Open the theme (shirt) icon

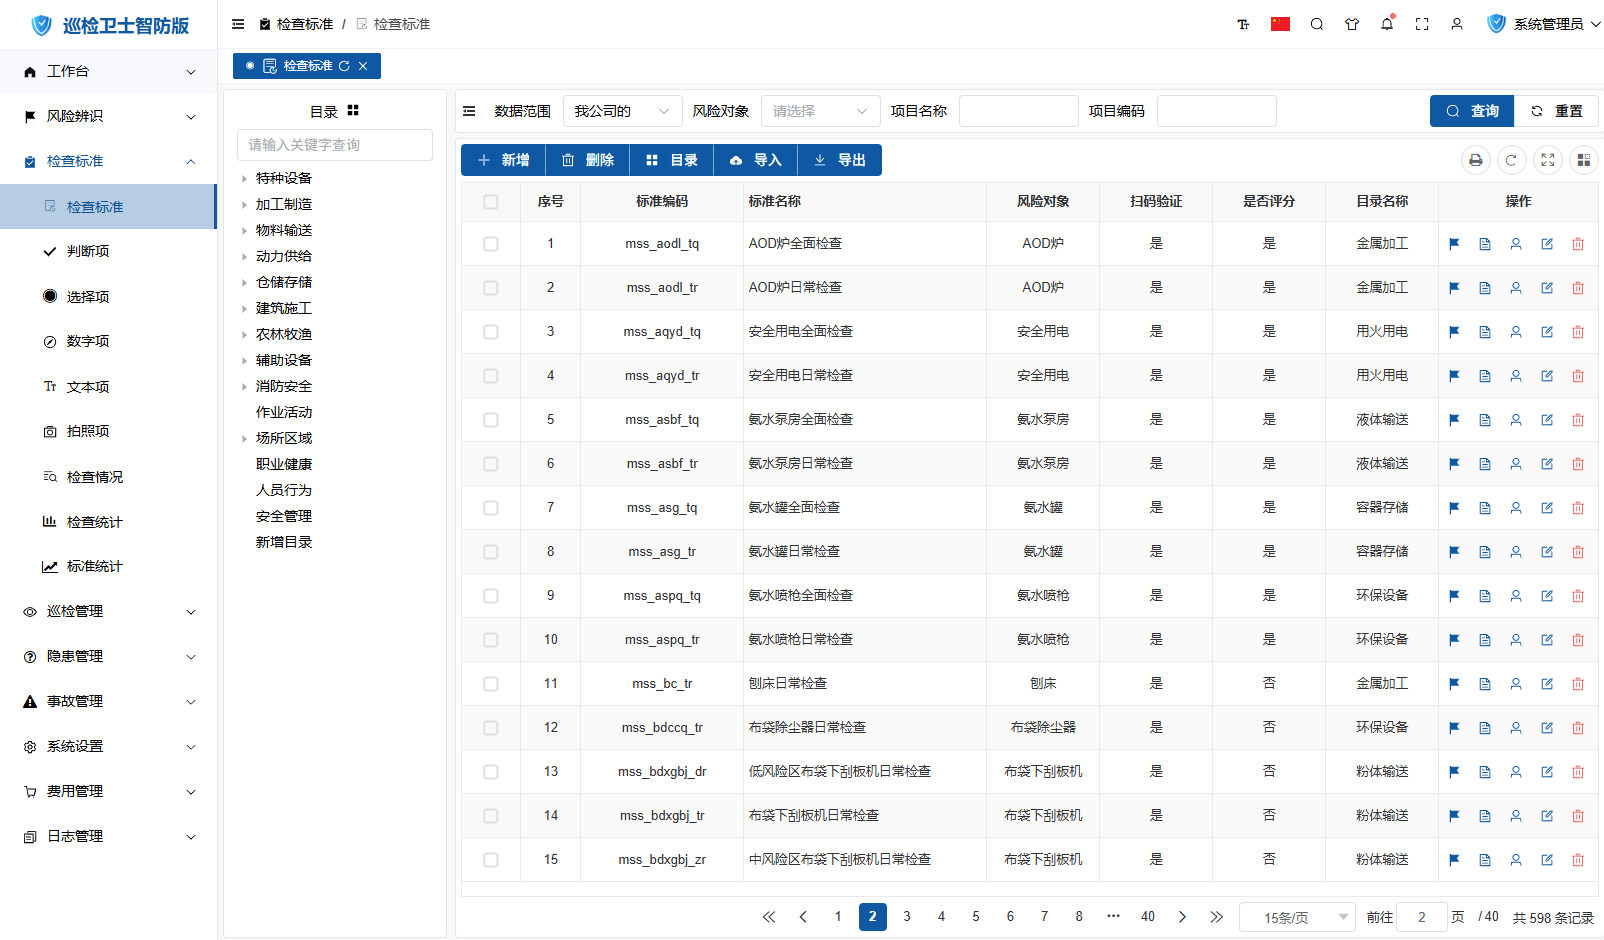1352,24
